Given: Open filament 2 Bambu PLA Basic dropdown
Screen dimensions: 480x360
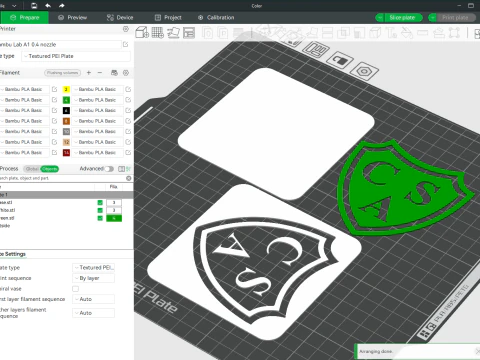Looking at the screenshot, I should pos(97,89).
